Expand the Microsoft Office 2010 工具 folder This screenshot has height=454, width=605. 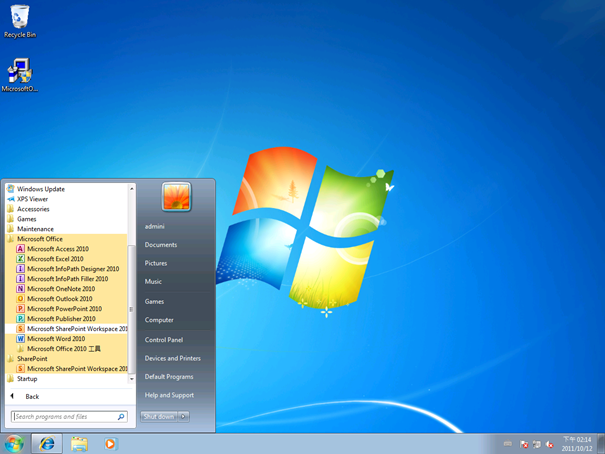[66, 349]
